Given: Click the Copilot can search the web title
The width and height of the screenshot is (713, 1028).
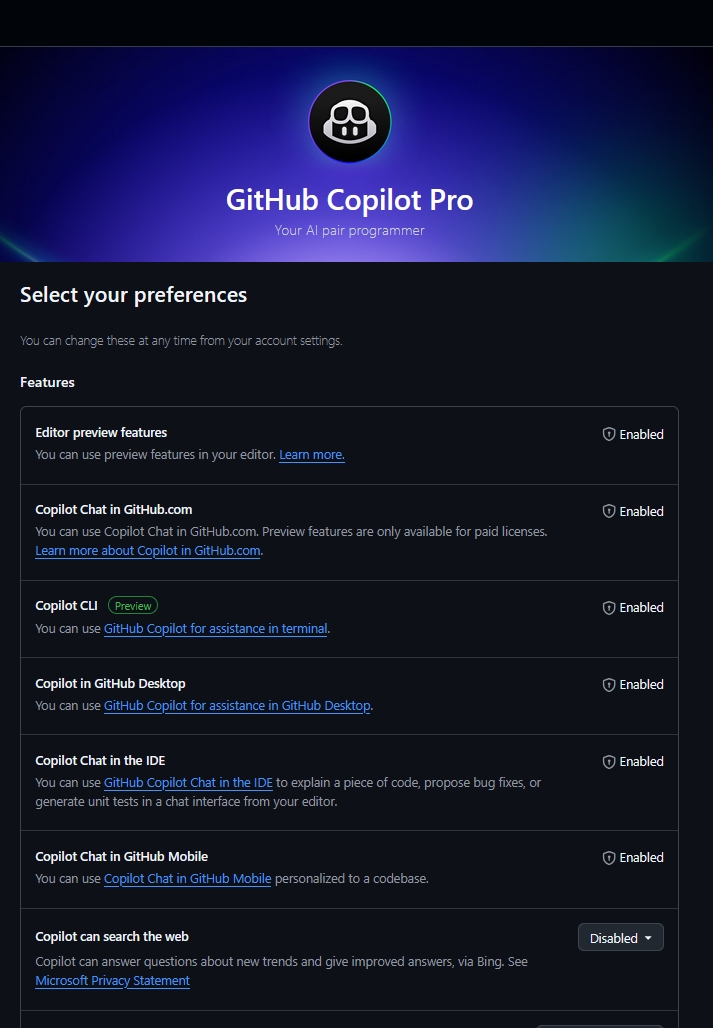Looking at the screenshot, I should 112,937.
